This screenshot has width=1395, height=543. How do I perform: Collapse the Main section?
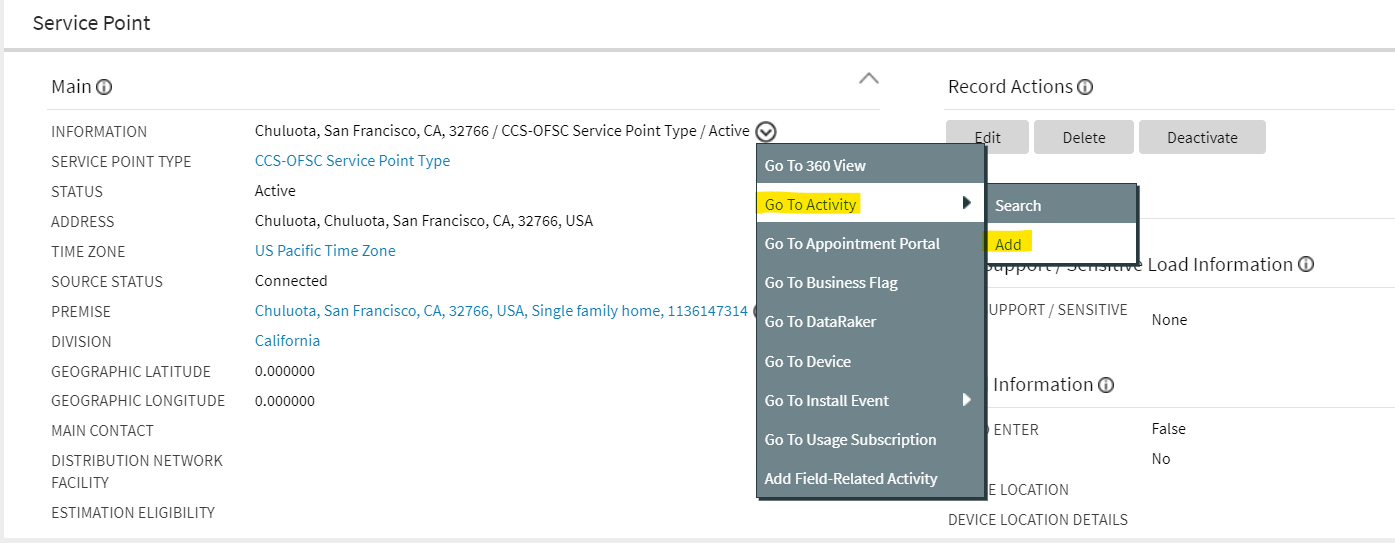click(869, 78)
